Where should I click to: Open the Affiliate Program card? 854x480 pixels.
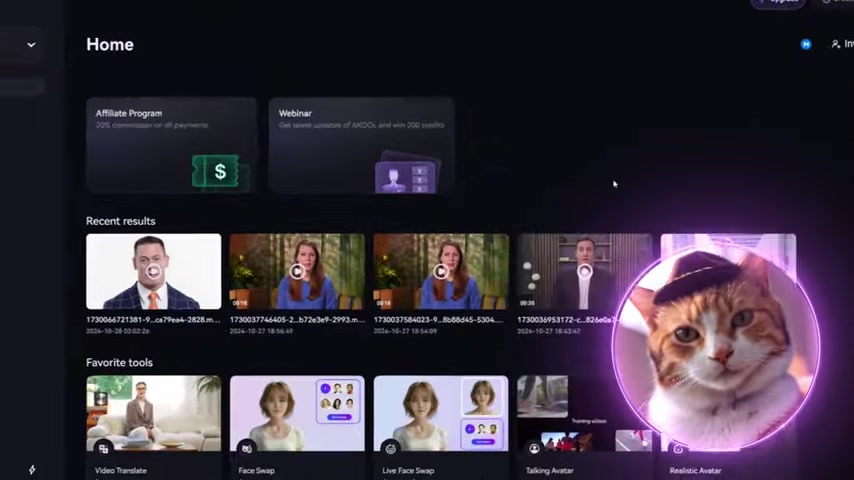coord(171,145)
